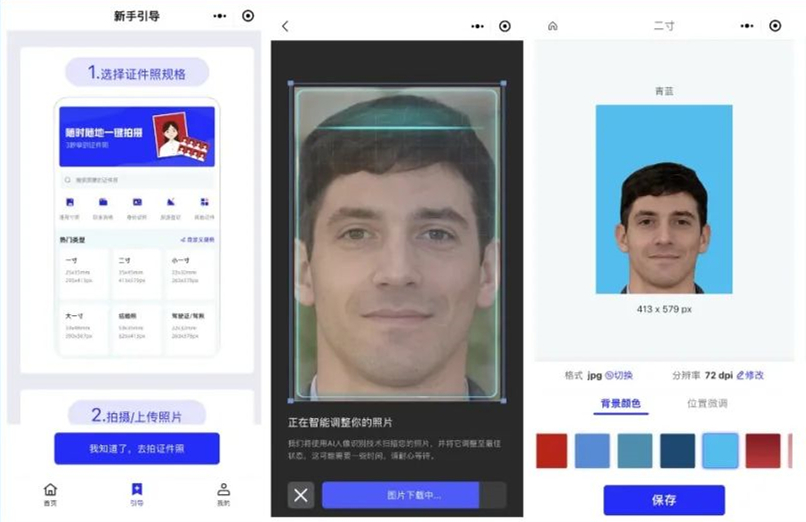This screenshot has height=522, width=806.
Task: Click 切换 to switch the jpg format
Action: 618,376
